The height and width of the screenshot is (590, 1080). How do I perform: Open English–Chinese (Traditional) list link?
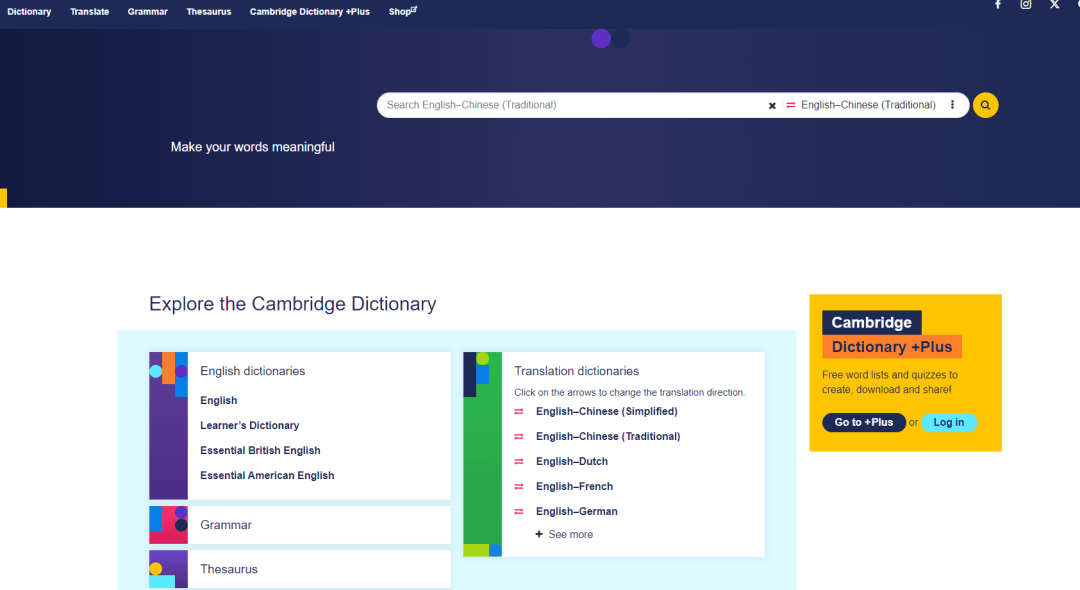click(x=608, y=436)
